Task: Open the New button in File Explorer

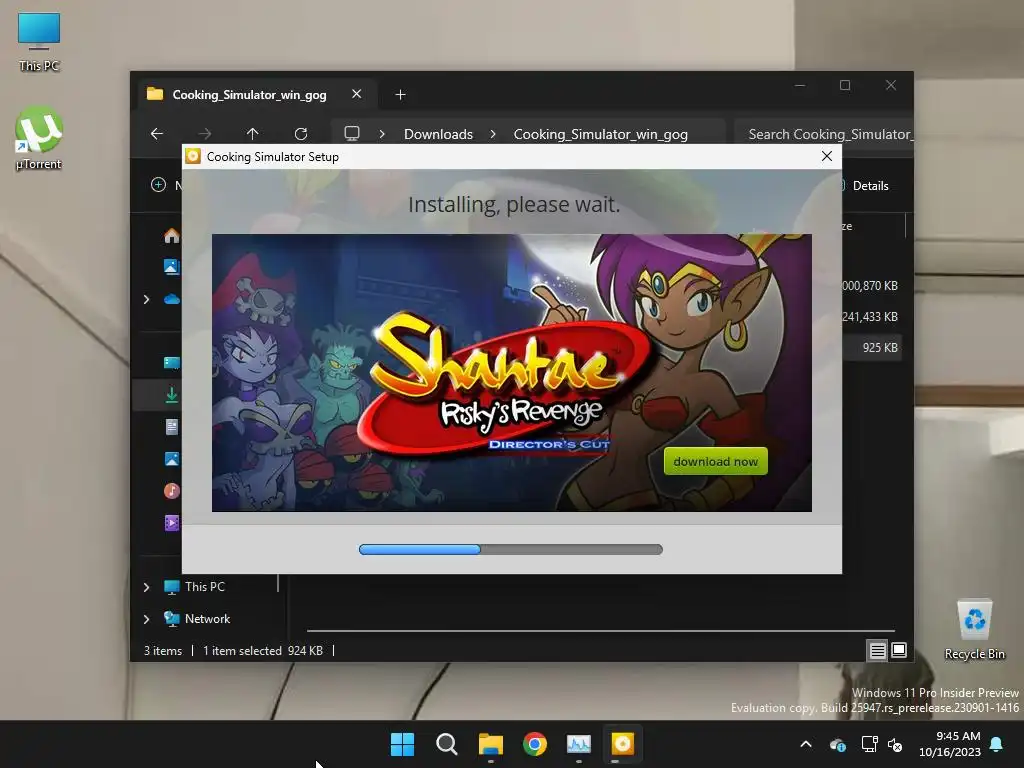Action: click(x=166, y=185)
